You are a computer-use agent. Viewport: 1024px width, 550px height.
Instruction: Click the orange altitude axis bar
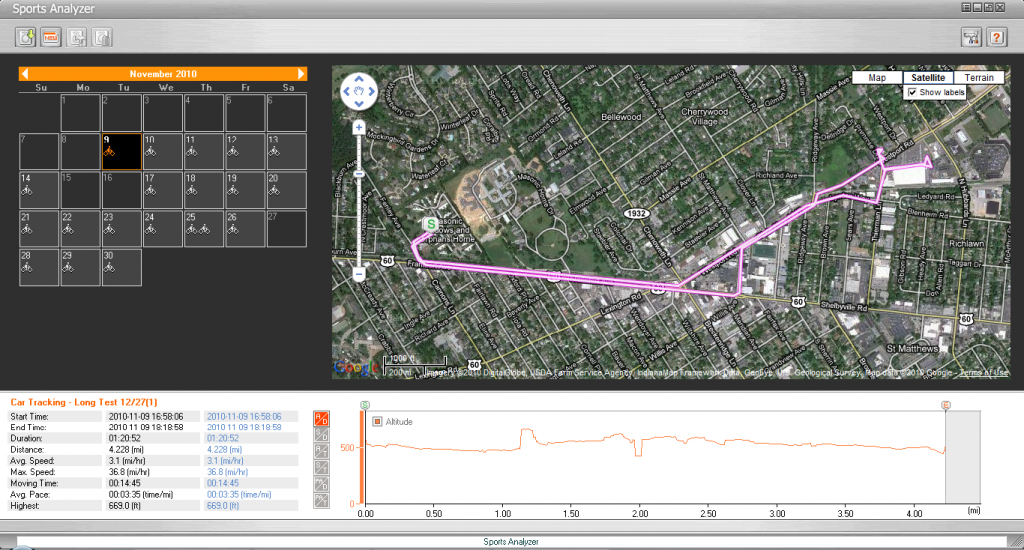coord(362,458)
